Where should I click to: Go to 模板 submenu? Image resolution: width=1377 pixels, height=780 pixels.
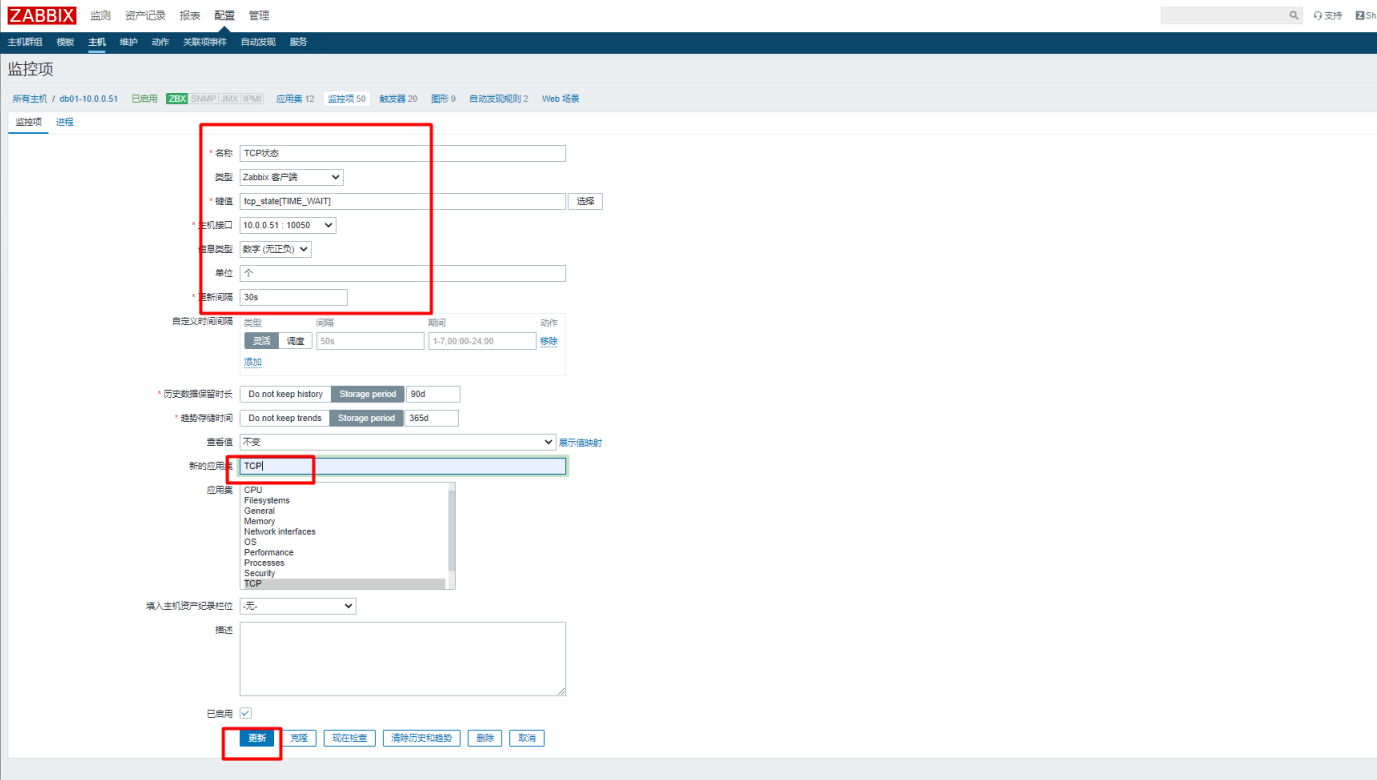(x=65, y=42)
